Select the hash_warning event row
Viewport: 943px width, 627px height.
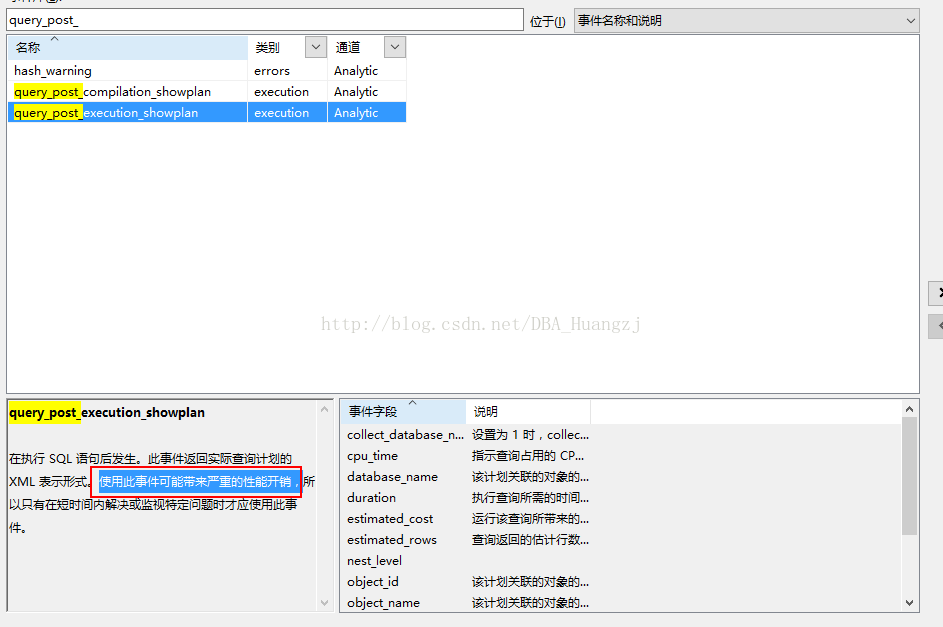(207, 71)
